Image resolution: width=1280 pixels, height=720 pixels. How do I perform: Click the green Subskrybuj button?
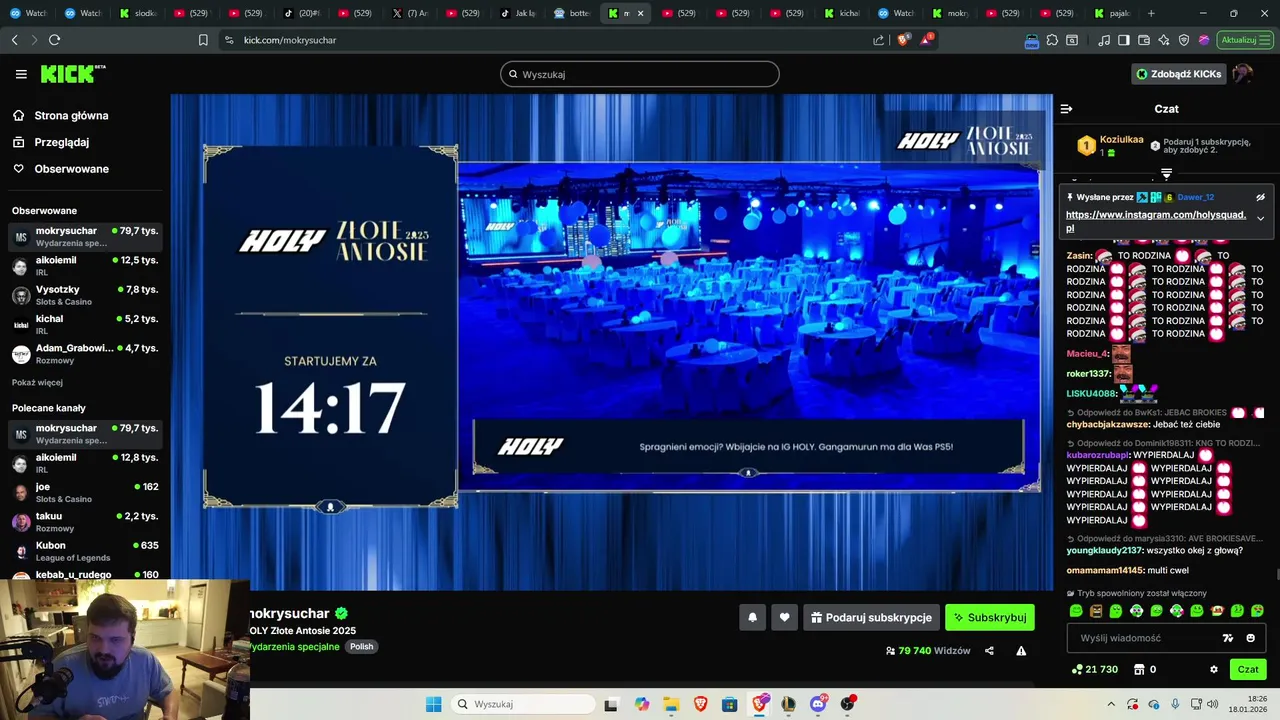click(990, 618)
